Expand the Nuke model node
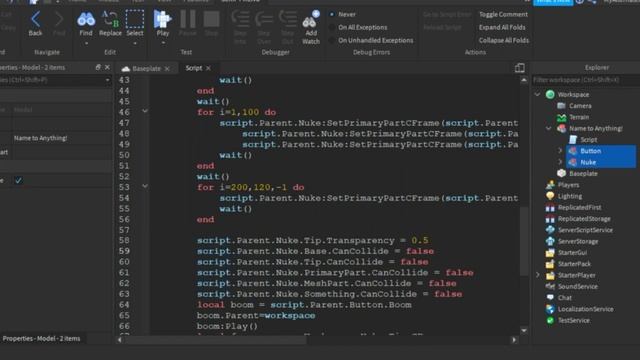640x360 pixels. [560, 162]
